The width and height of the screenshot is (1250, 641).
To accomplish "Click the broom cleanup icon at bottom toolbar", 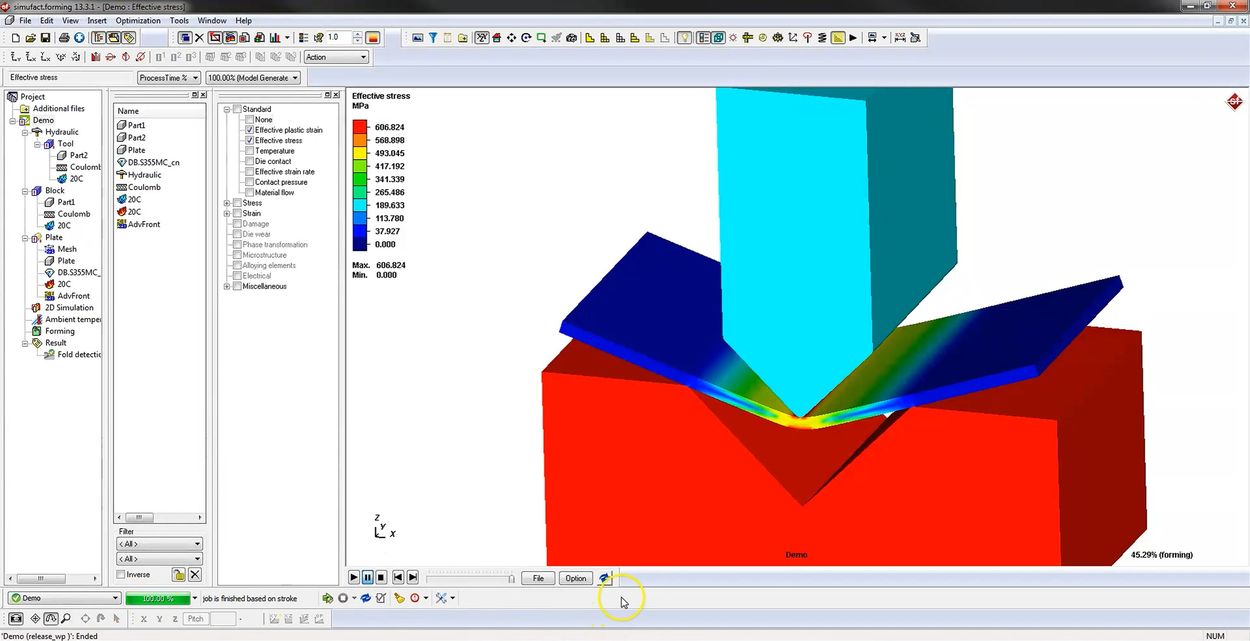I will click(x=399, y=598).
